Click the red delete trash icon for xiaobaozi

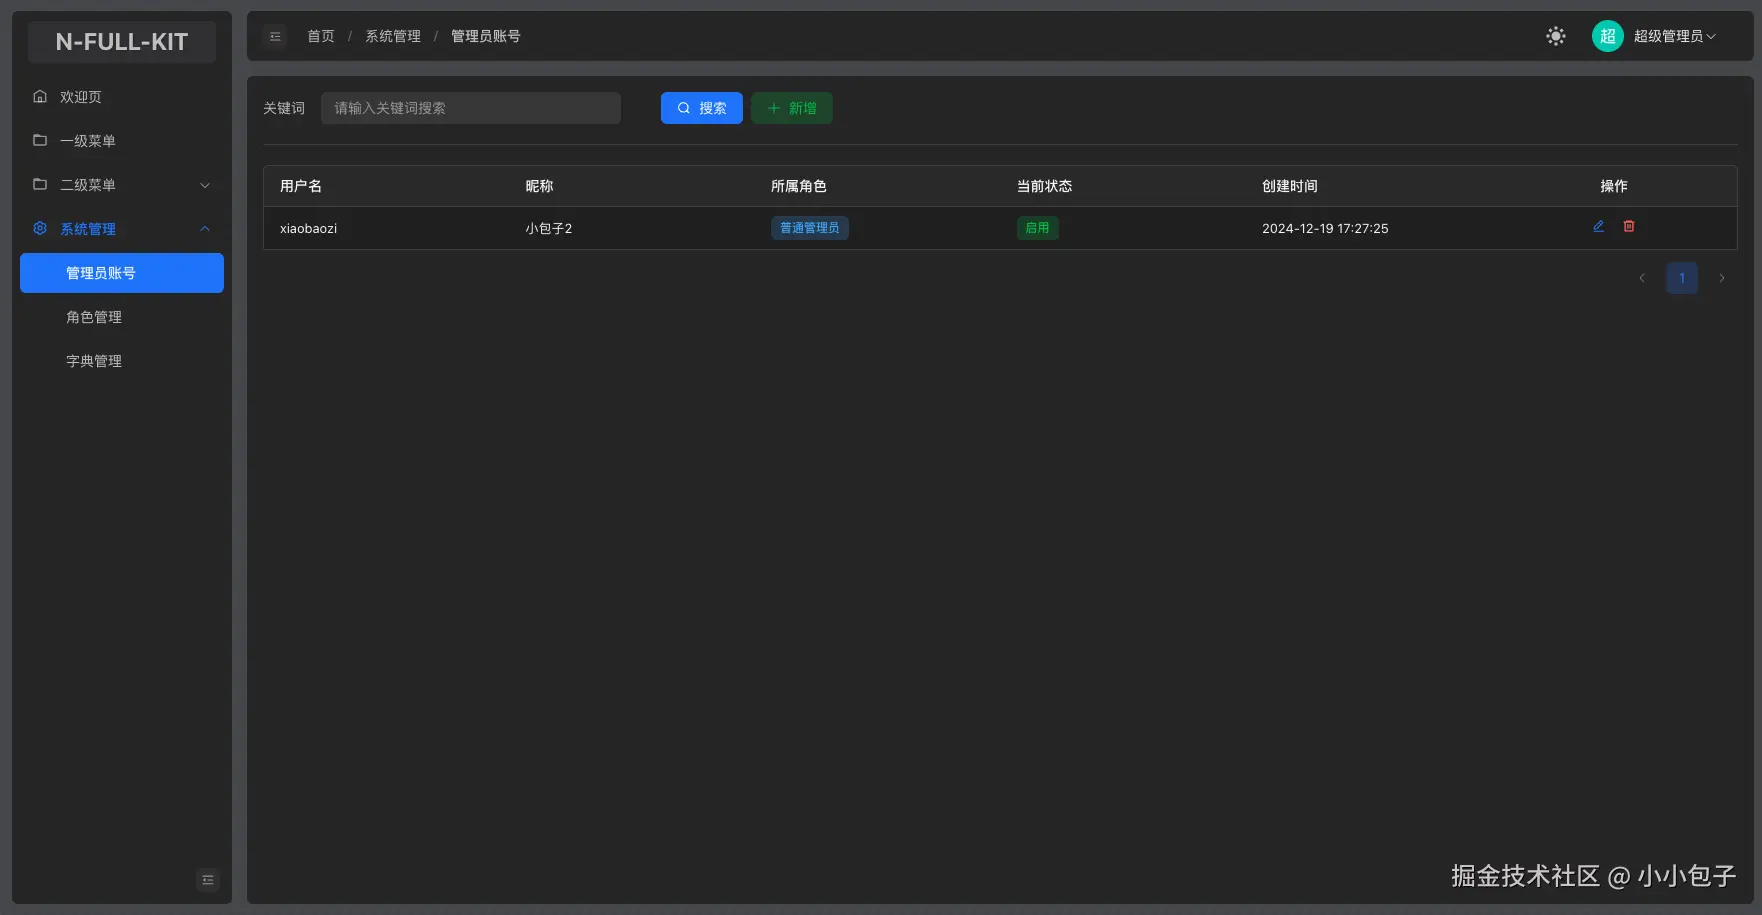pyautogui.click(x=1629, y=226)
